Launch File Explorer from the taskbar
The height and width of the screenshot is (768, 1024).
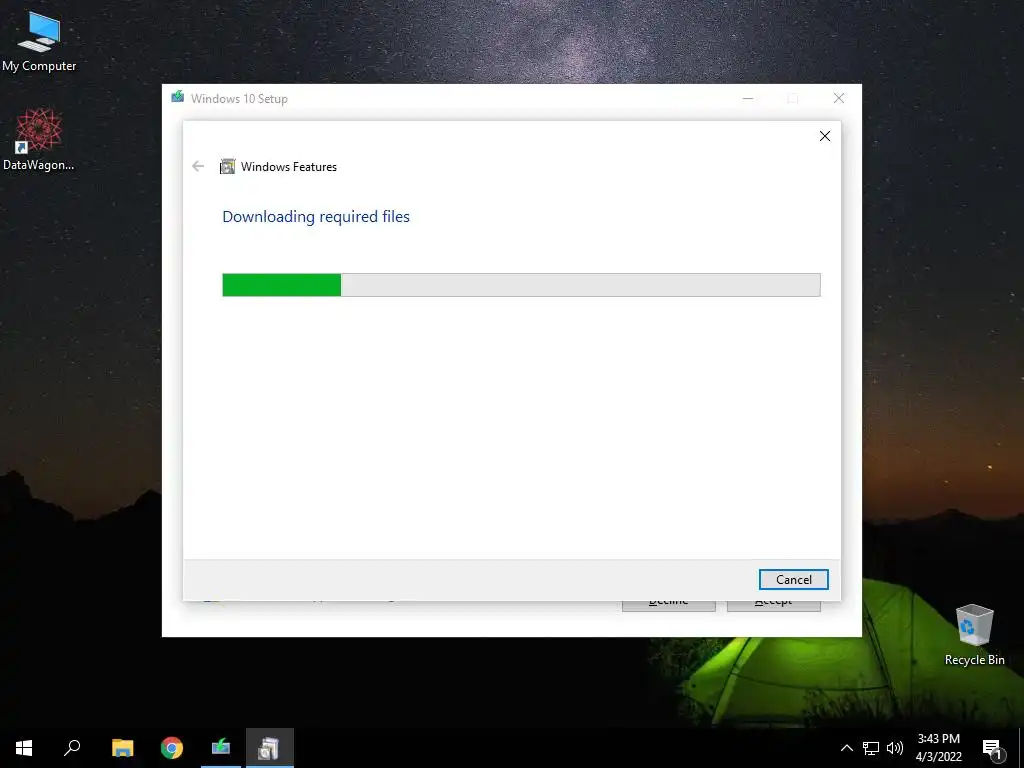(122, 748)
